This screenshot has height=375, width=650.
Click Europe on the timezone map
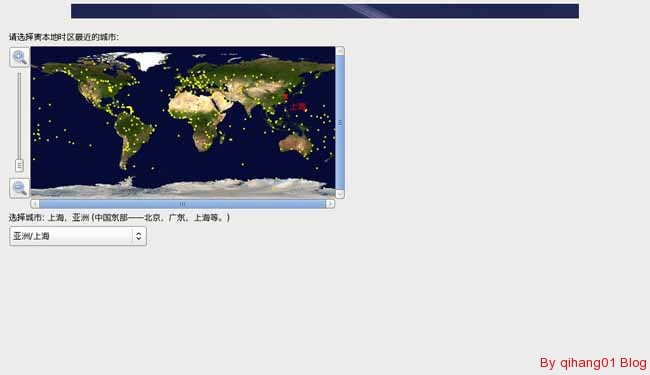click(195, 80)
